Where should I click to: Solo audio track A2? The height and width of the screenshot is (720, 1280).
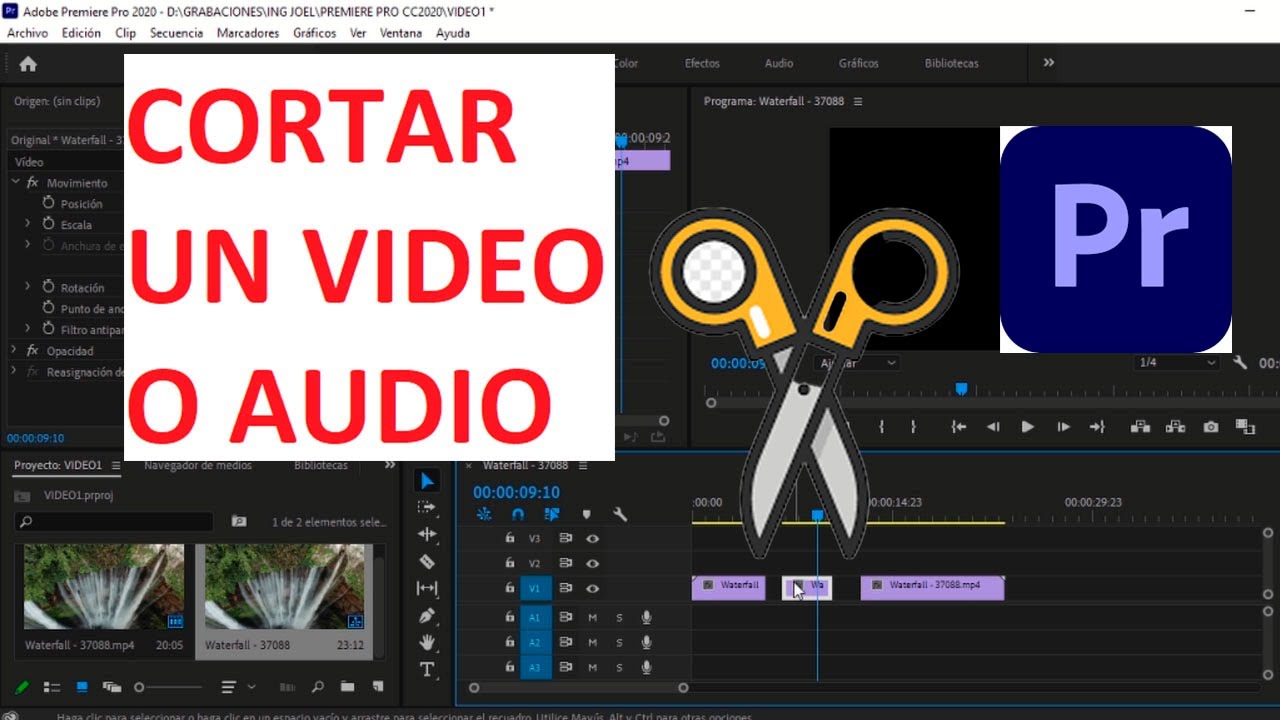pyautogui.click(x=619, y=642)
